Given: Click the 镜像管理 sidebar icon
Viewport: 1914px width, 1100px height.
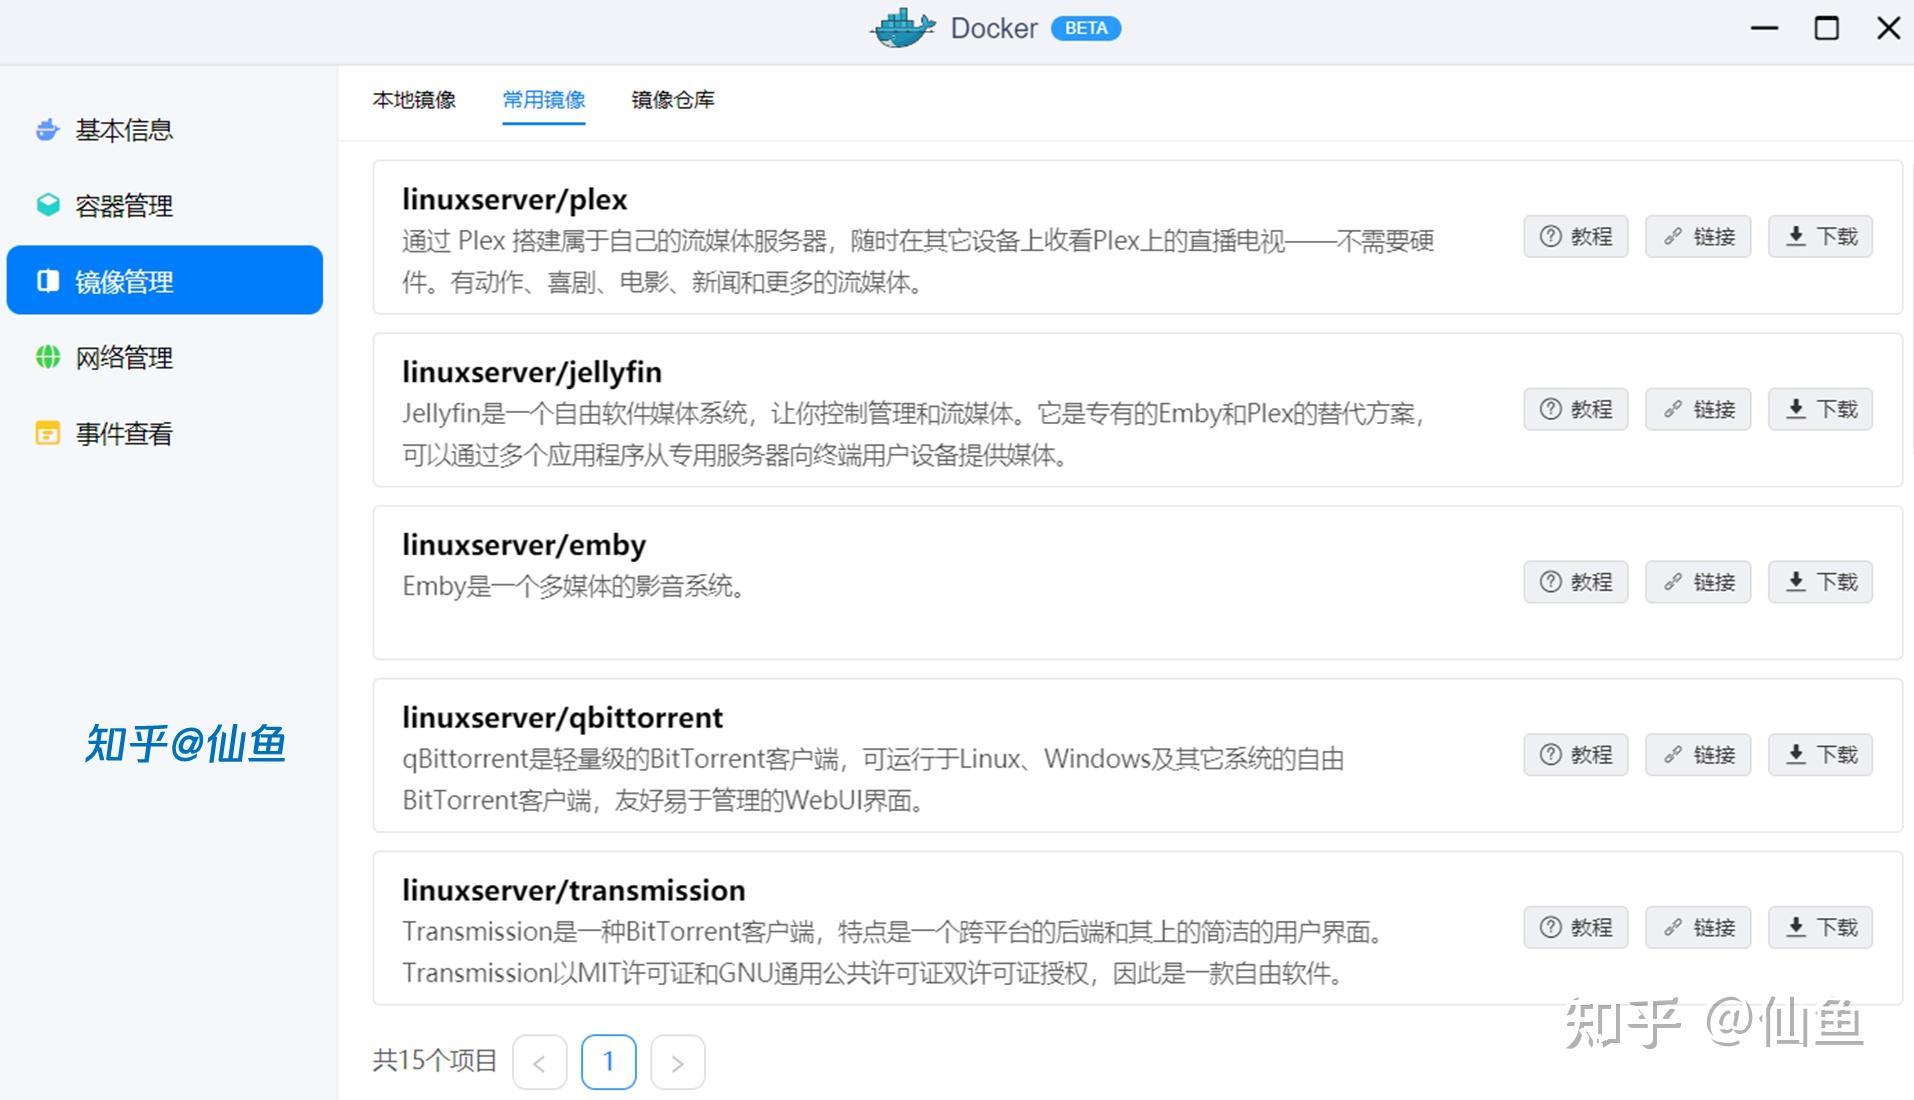Looking at the screenshot, I should 47,281.
